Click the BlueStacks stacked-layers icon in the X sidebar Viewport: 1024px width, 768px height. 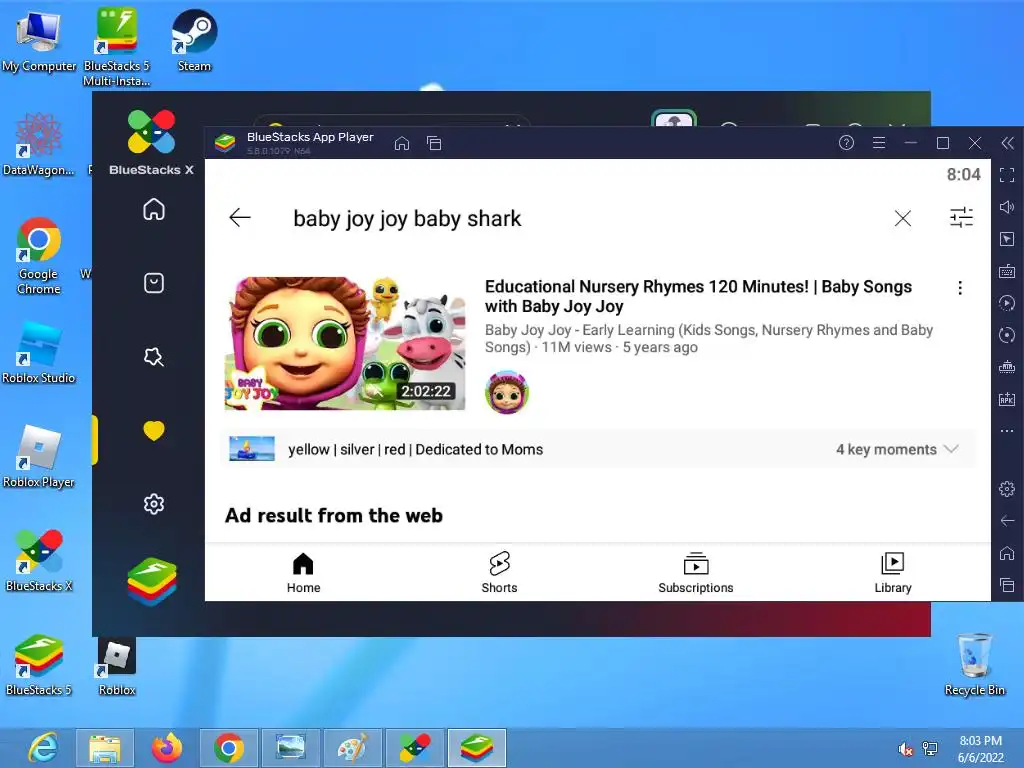coord(152,581)
